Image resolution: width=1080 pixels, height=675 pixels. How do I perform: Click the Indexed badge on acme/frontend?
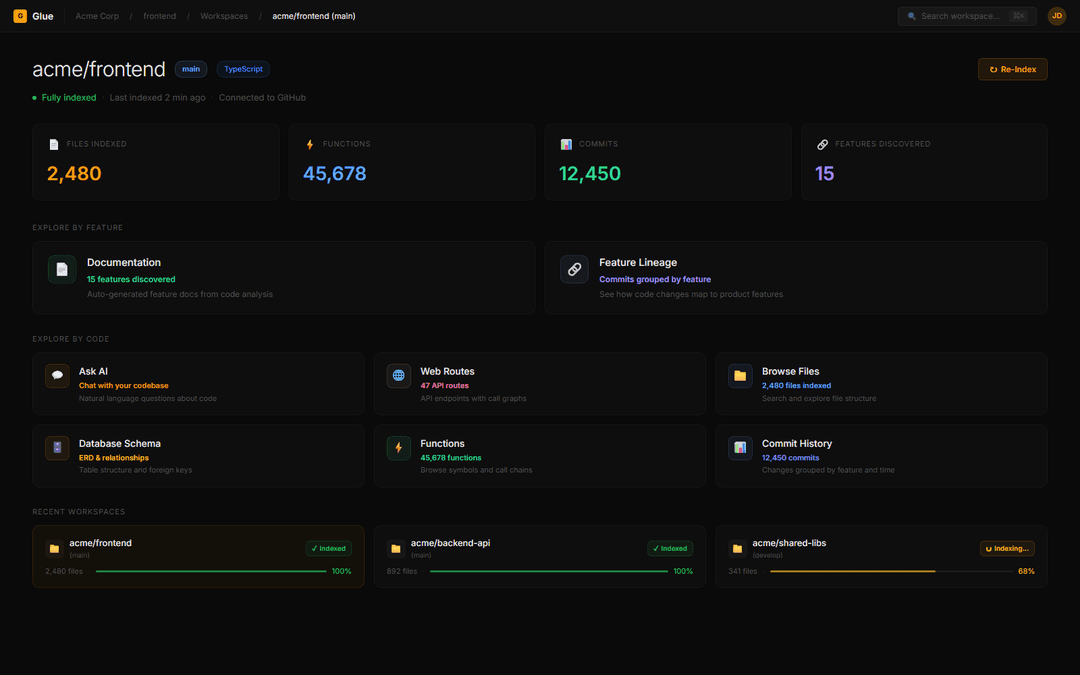tap(329, 548)
